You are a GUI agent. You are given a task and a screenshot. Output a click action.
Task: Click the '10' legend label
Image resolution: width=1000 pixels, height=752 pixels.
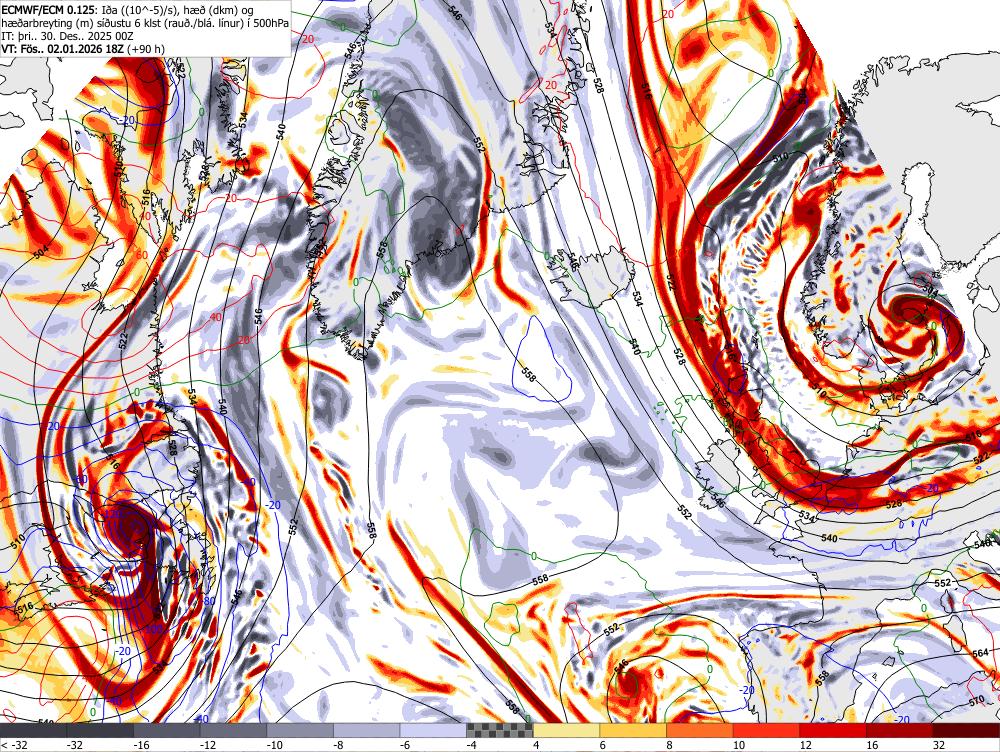(x=739, y=745)
